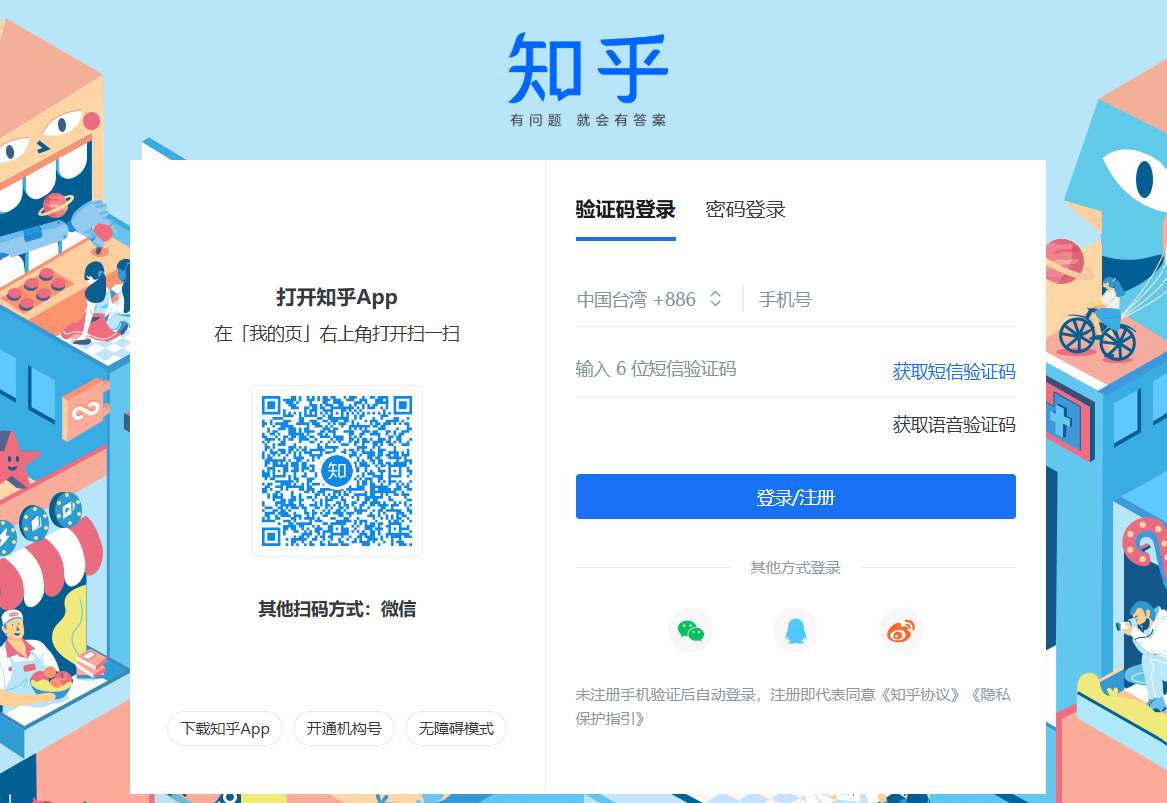This screenshot has height=803, width=1167.
Task: Click the 开通机构号 button
Action: click(344, 729)
